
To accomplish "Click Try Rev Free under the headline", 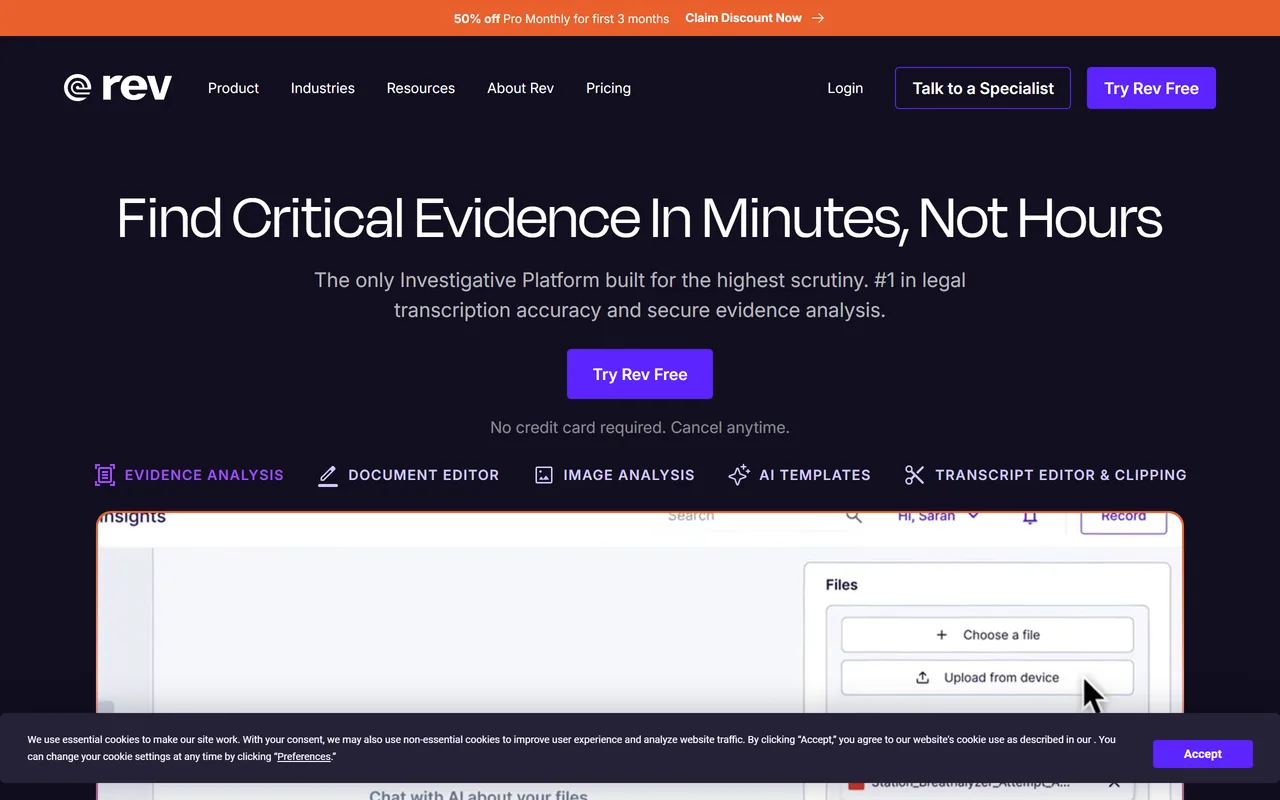I will click(x=640, y=374).
